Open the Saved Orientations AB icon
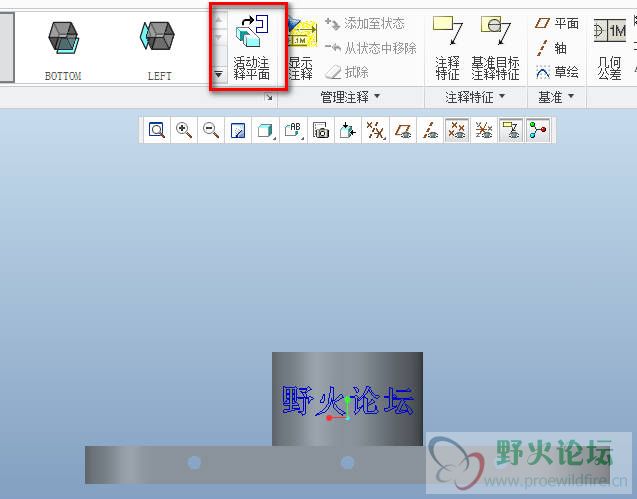 (293, 130)
